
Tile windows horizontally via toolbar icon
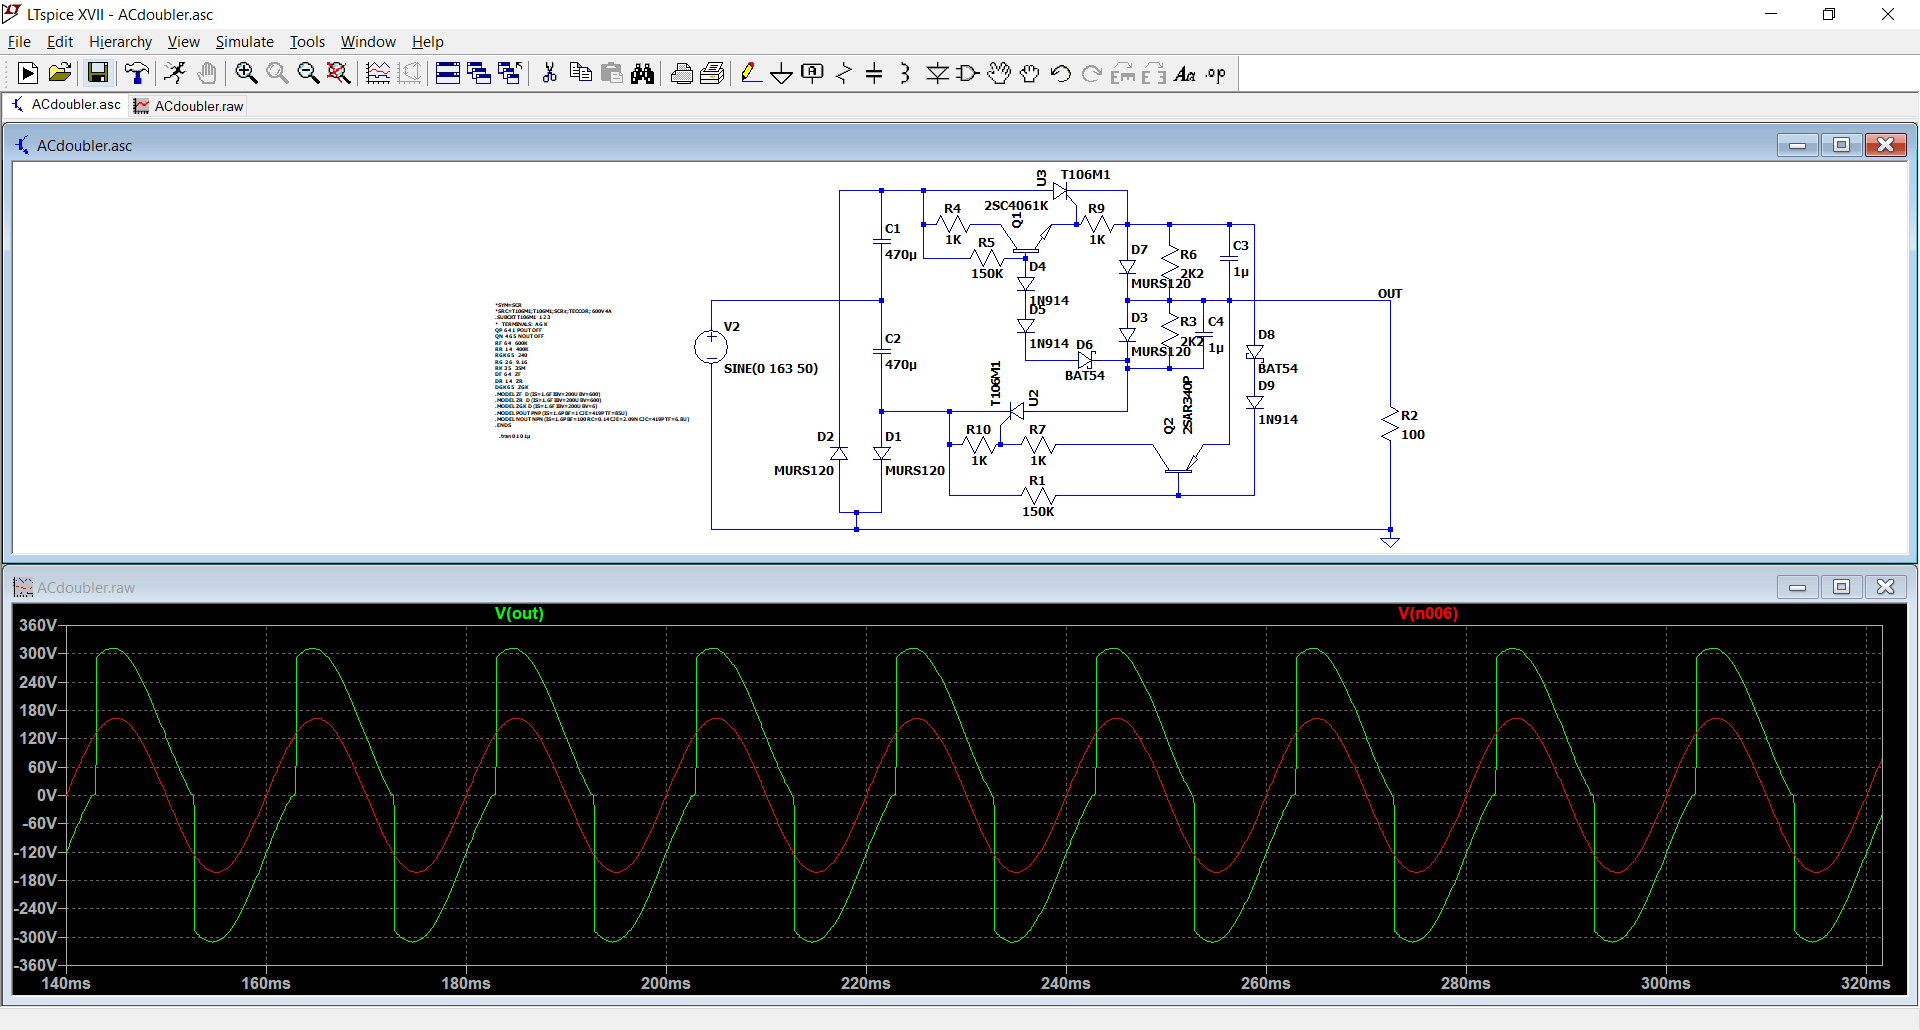448,73
